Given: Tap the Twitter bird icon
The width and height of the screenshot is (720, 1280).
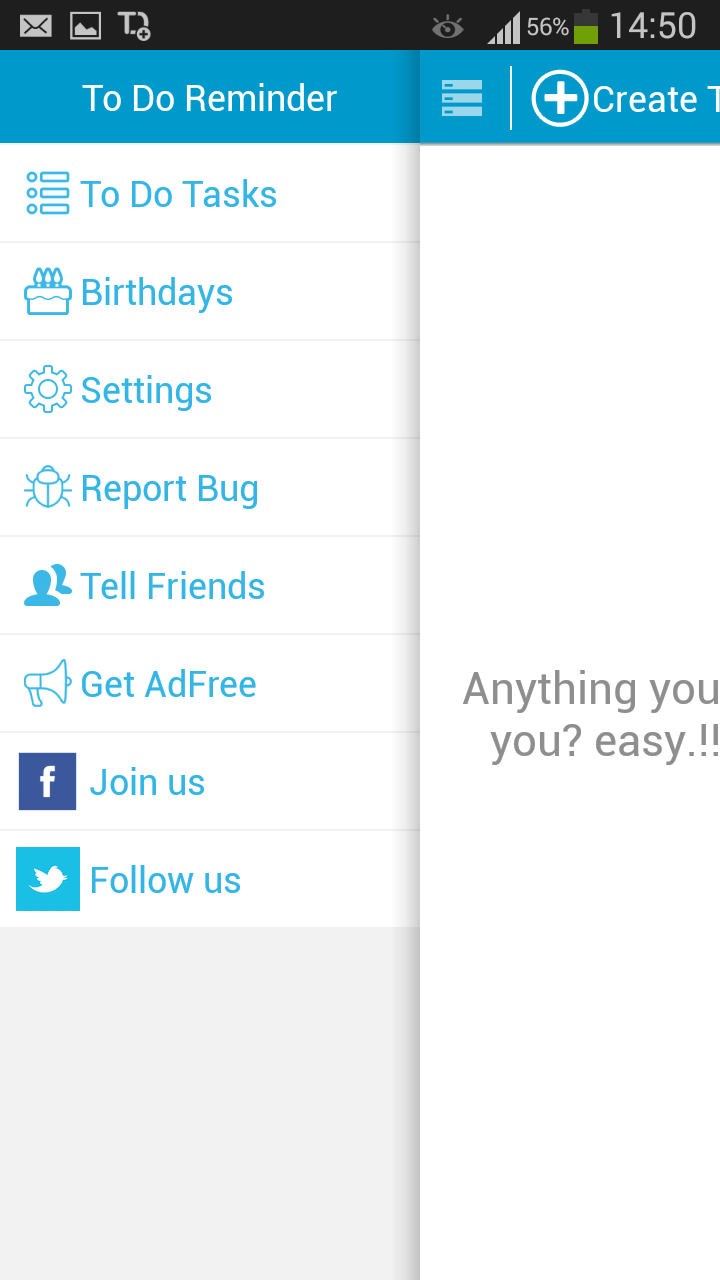Looking at the screenshot, I should [48, 879].
